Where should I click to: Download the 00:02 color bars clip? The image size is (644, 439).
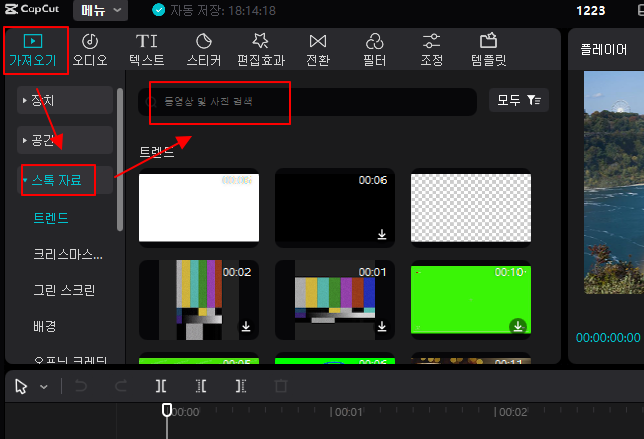pos(246,326)
